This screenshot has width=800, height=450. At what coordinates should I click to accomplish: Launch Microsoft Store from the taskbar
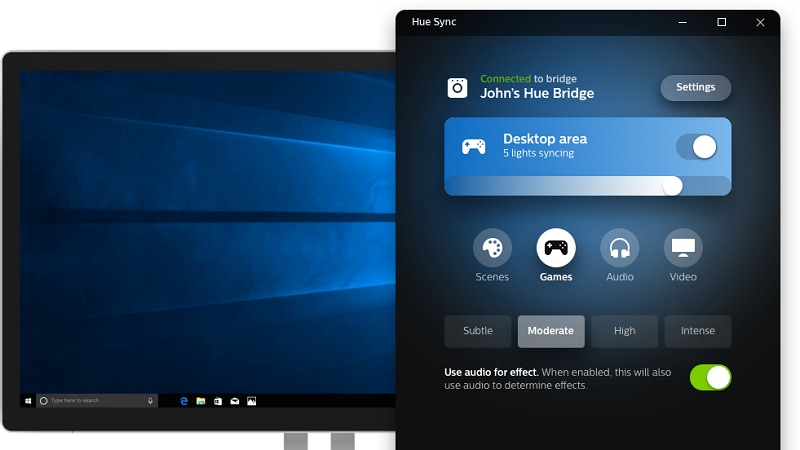218,401
